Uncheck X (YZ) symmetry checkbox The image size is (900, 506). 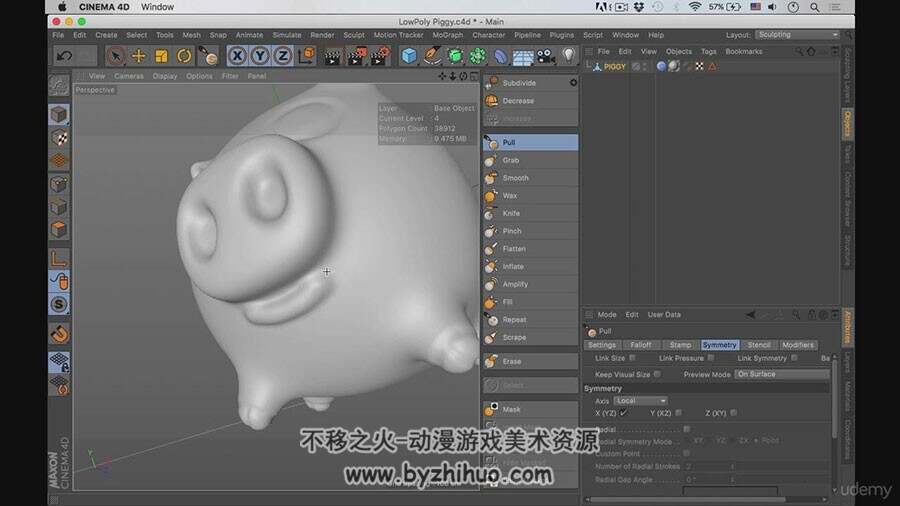point(624,413)
